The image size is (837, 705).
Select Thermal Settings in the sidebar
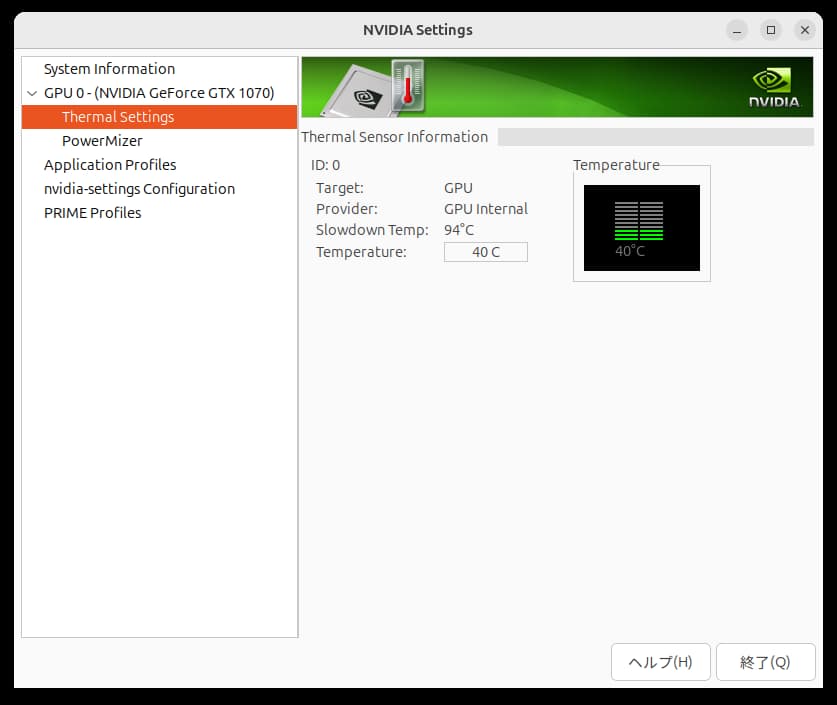tap(159, 117)
